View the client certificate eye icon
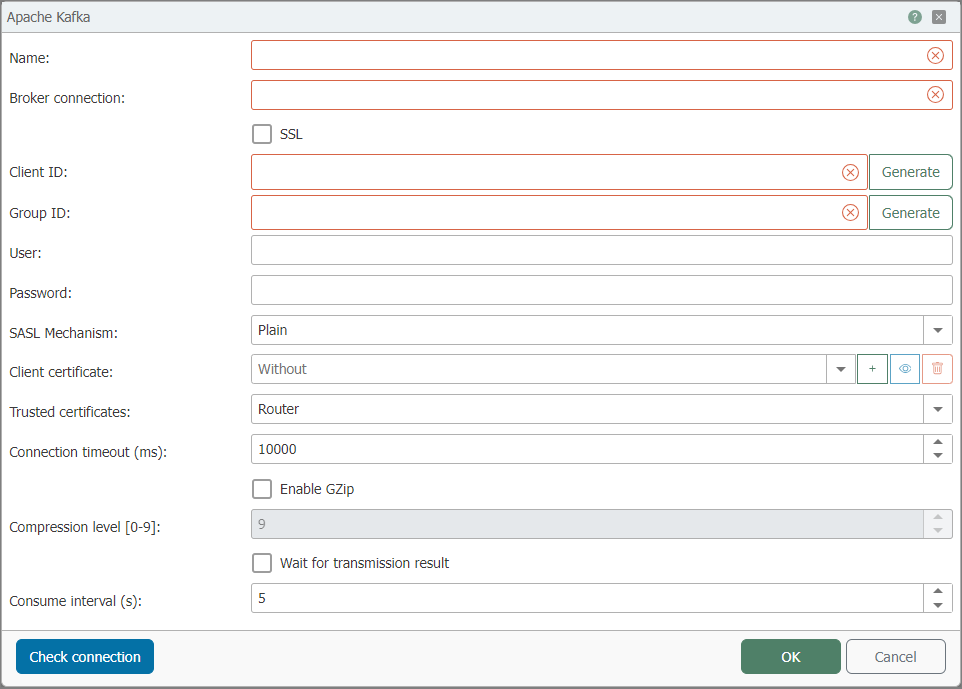The height and width of the screenshot is (689, 962). click(905, 369)
